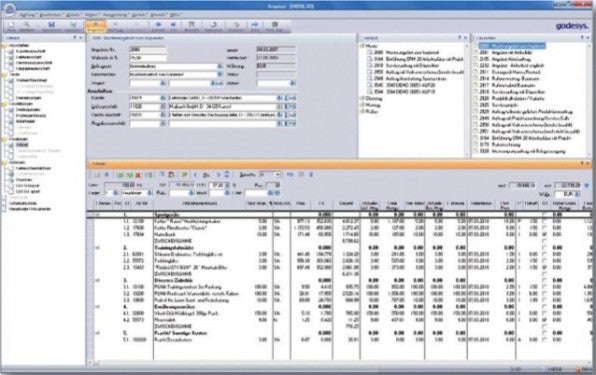Click lookup icon beside the Lieferanschrift number field
Viewport: 596px width, 375px height.
pos(163,106)
